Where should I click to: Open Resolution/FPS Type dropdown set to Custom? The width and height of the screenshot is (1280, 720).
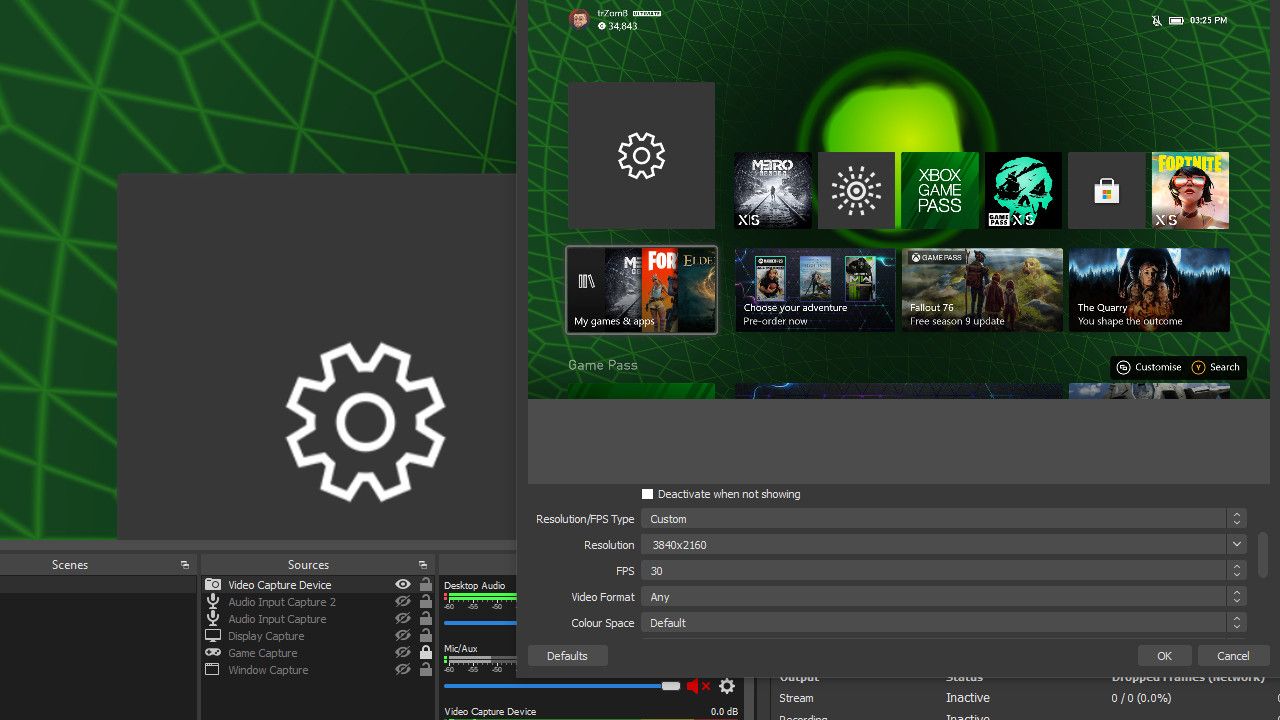(943, 519)
